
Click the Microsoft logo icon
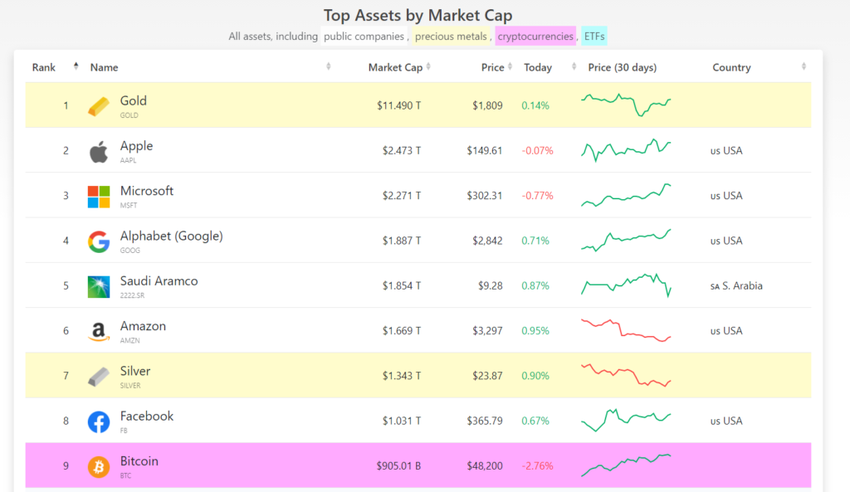(x=98, y=196)
